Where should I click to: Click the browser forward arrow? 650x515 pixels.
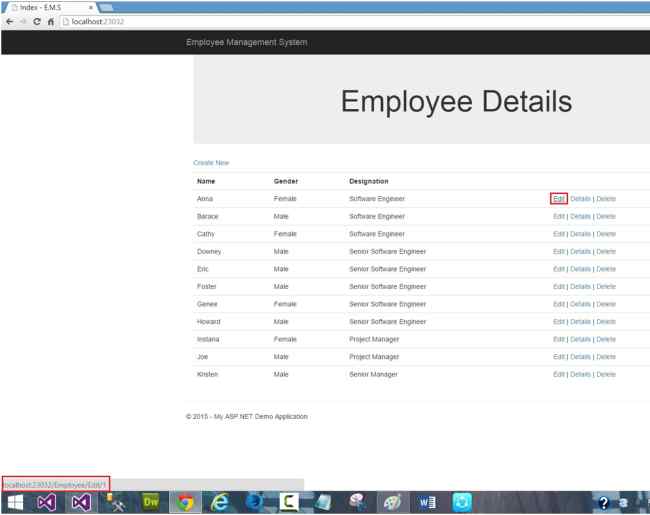click(x=23, y=22)
